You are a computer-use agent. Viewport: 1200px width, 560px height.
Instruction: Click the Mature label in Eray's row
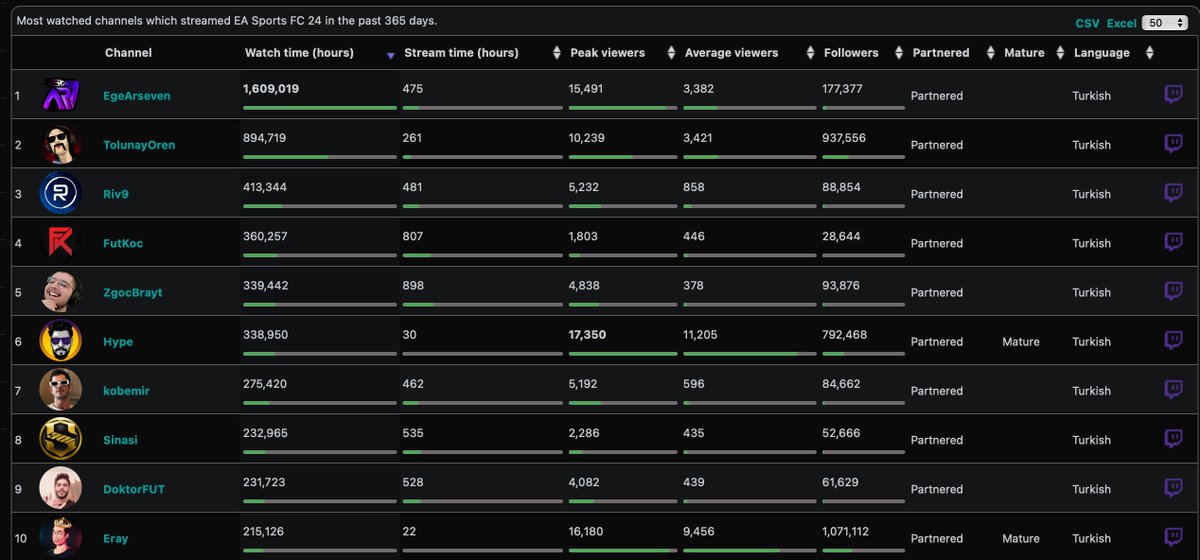(x=1021, y=539)
